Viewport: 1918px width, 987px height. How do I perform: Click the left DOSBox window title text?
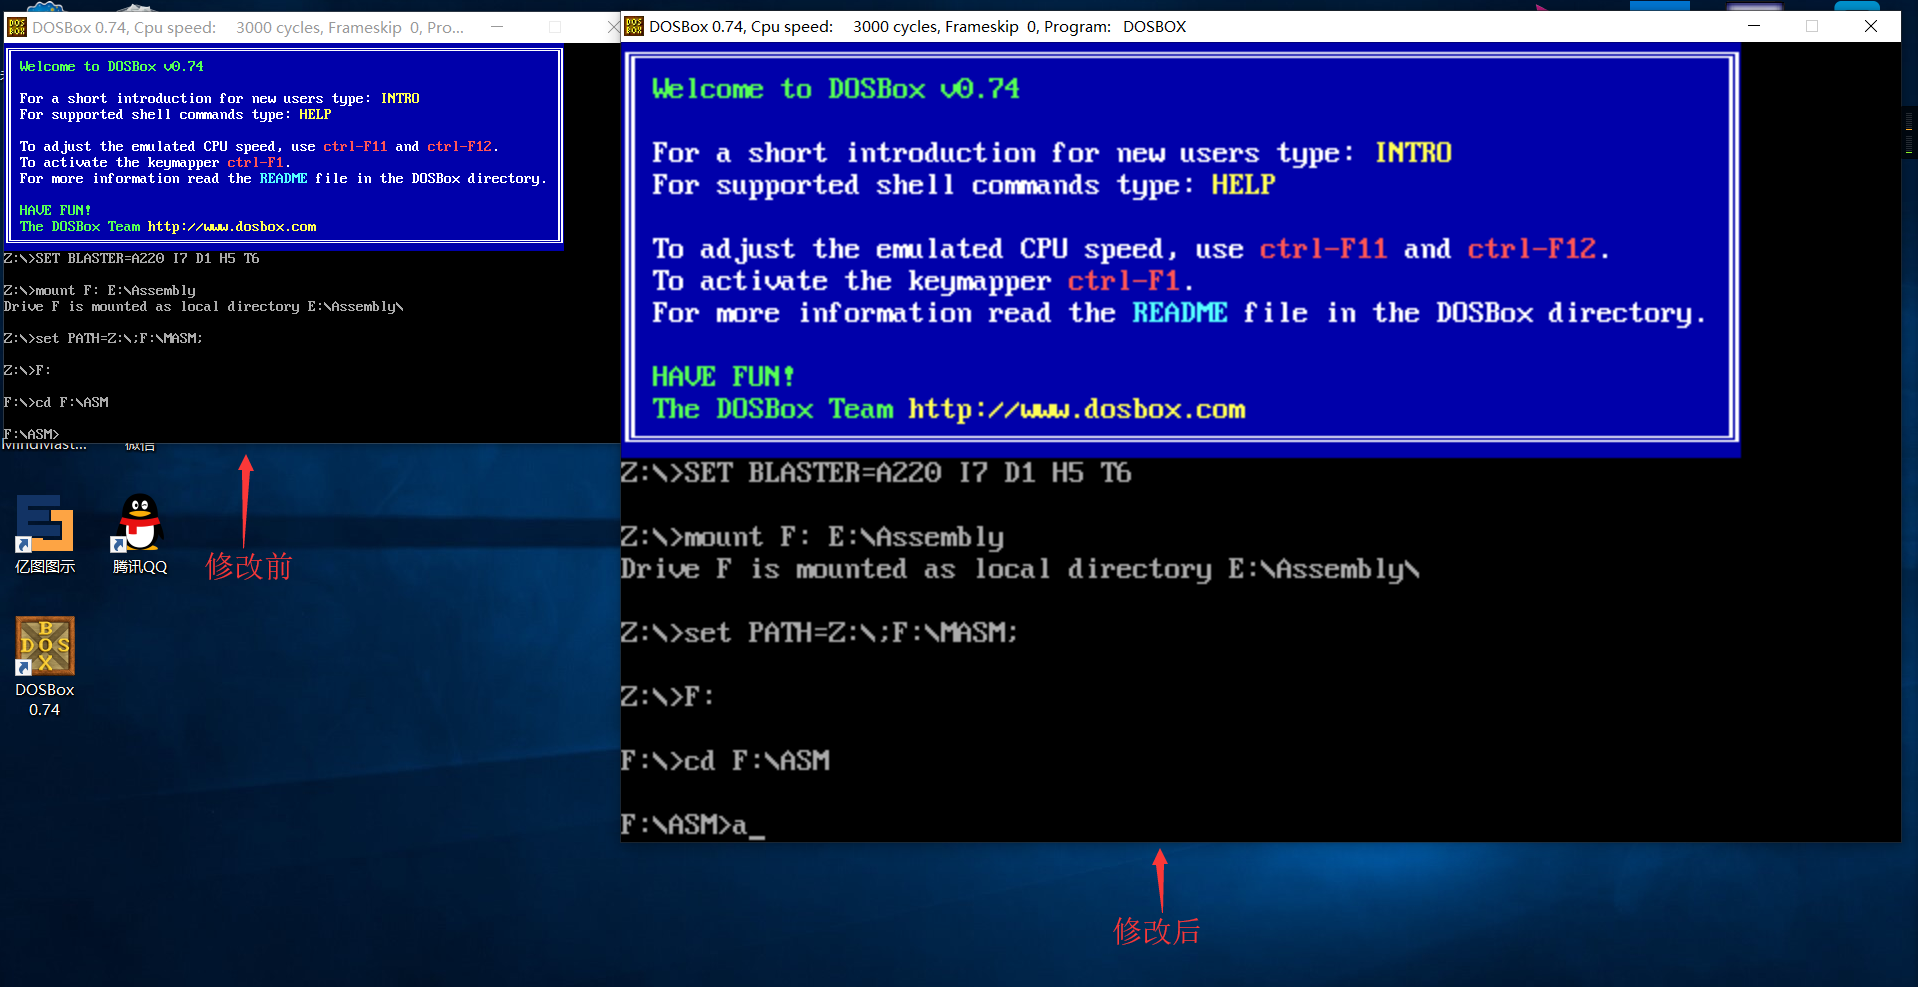[x=248, y=28]
